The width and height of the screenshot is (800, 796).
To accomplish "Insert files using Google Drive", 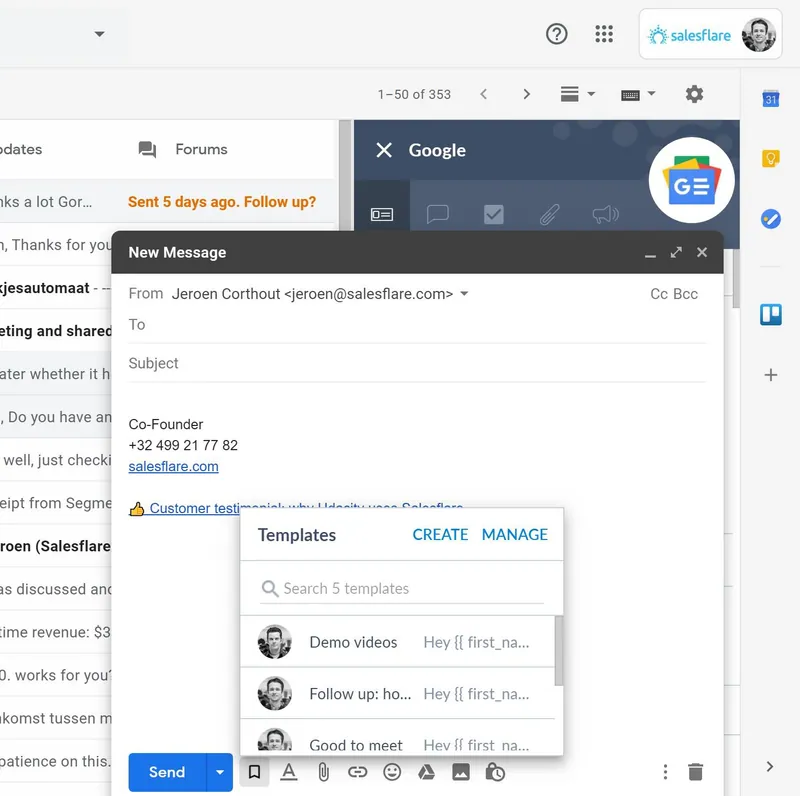I will coord(427,772).
